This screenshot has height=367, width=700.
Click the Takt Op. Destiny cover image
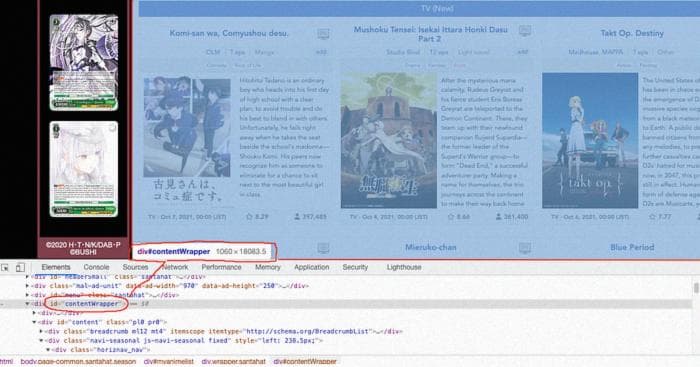(590, 141)
